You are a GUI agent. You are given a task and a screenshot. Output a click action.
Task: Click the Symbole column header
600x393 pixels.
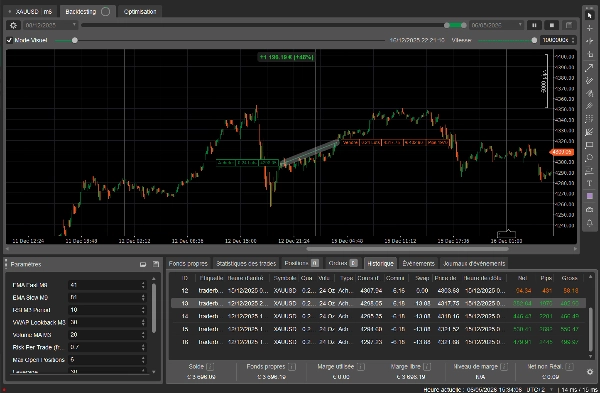pos(285,278)
